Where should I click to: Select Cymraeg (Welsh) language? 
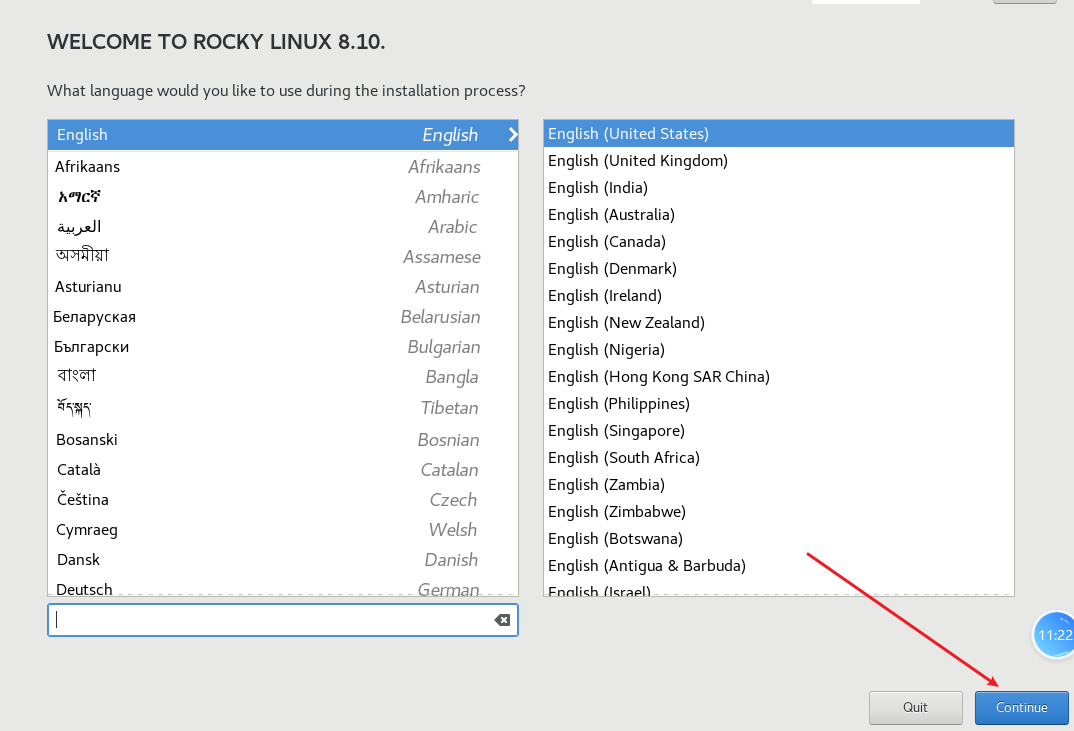click(x=283, y=530)
